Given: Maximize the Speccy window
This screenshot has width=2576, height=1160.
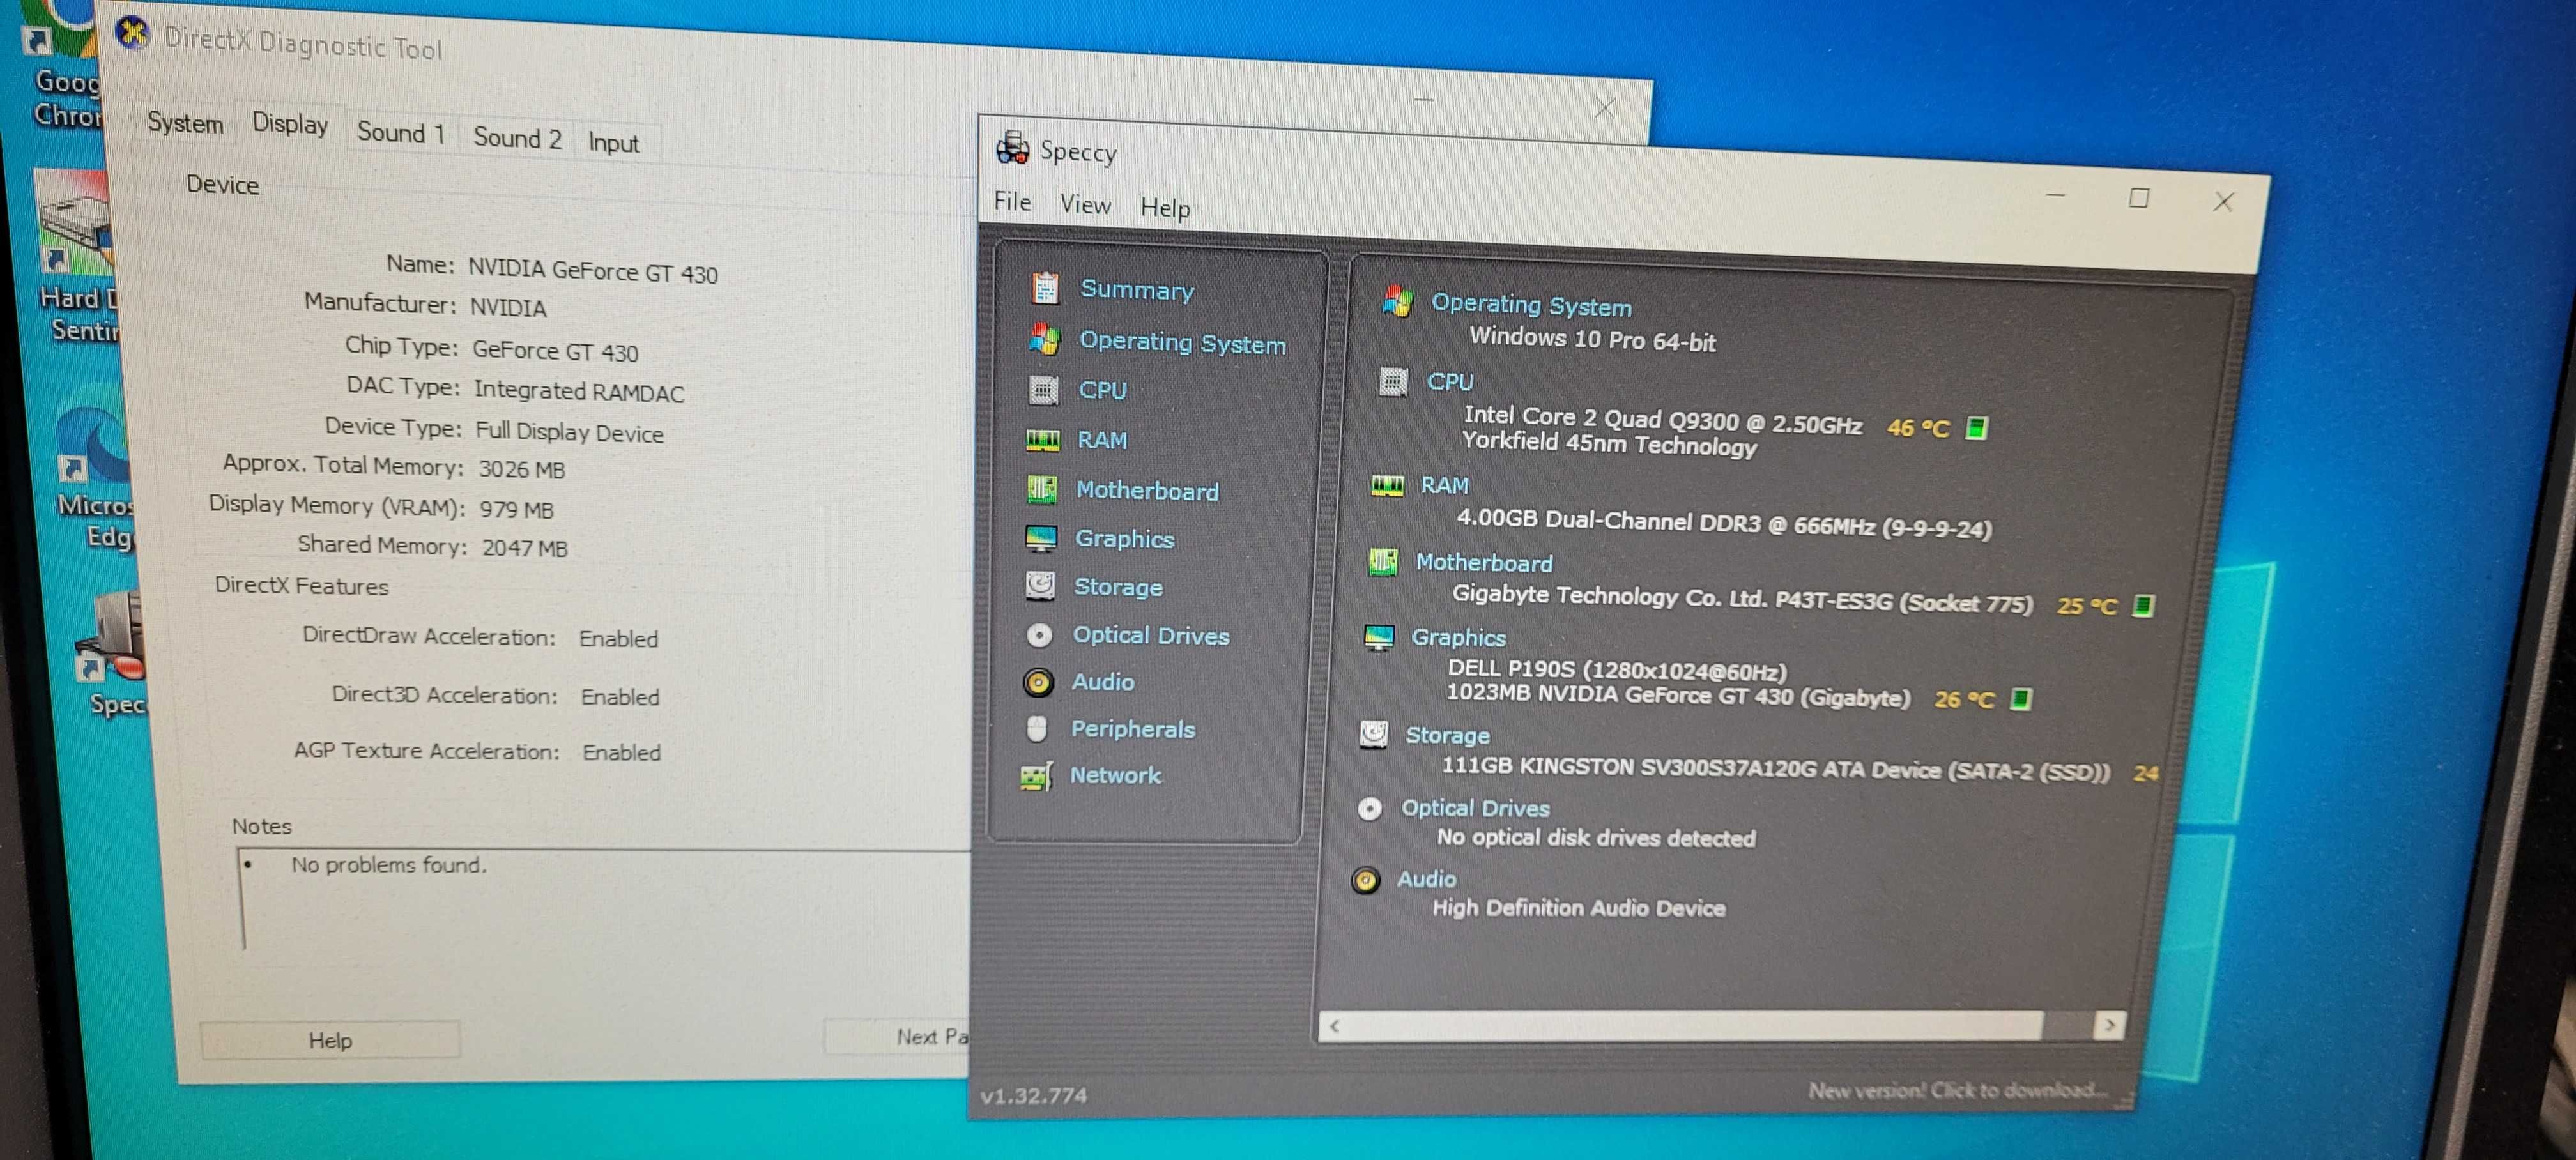Looking at the screenshot, I should click(2138, 198).
